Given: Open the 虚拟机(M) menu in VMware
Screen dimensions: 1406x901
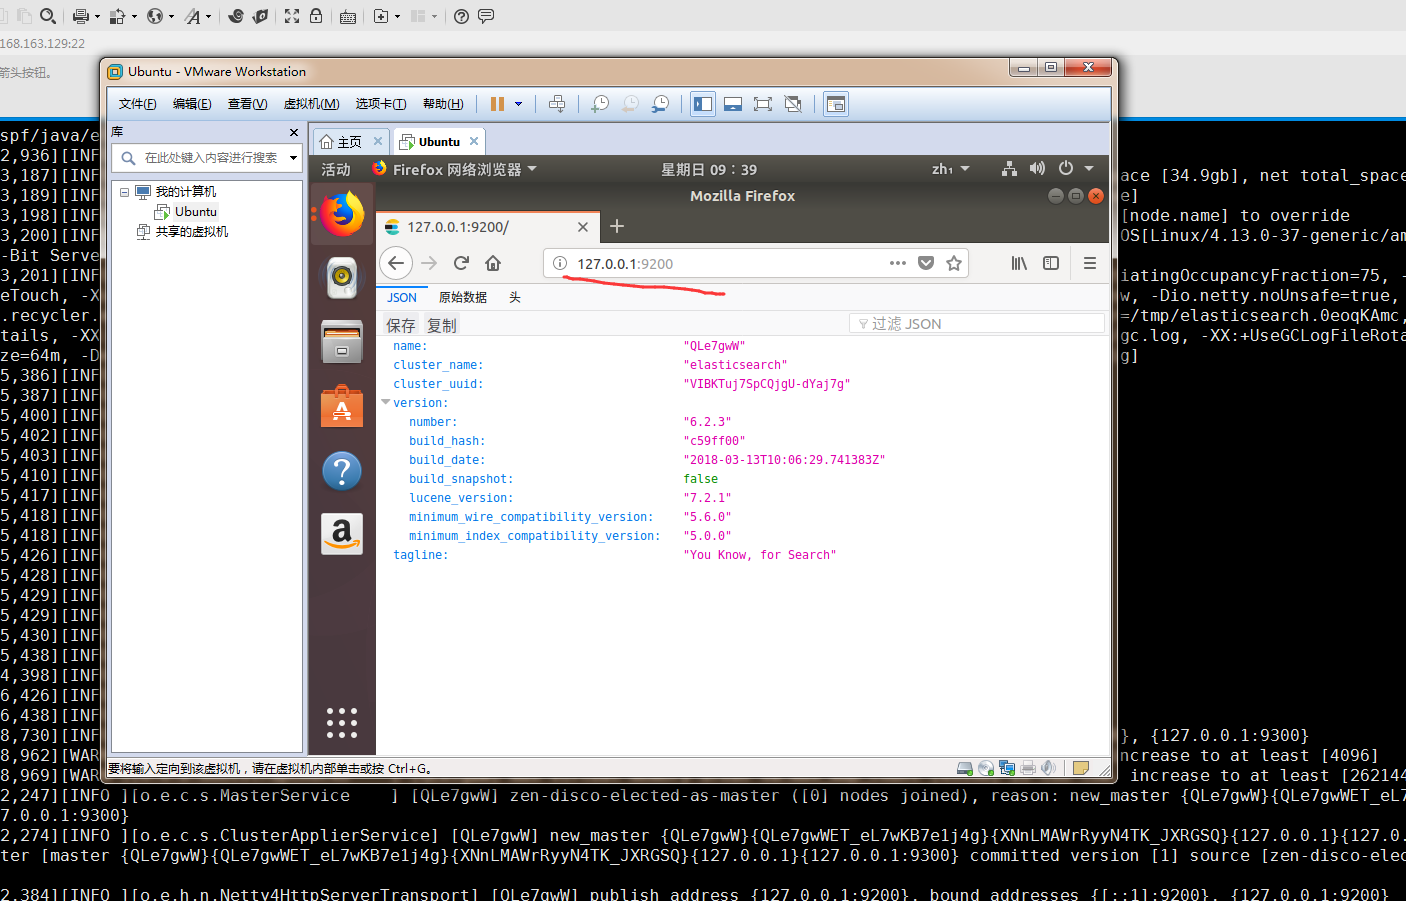Looking at the screenshot, I should [x=311, y=104].
